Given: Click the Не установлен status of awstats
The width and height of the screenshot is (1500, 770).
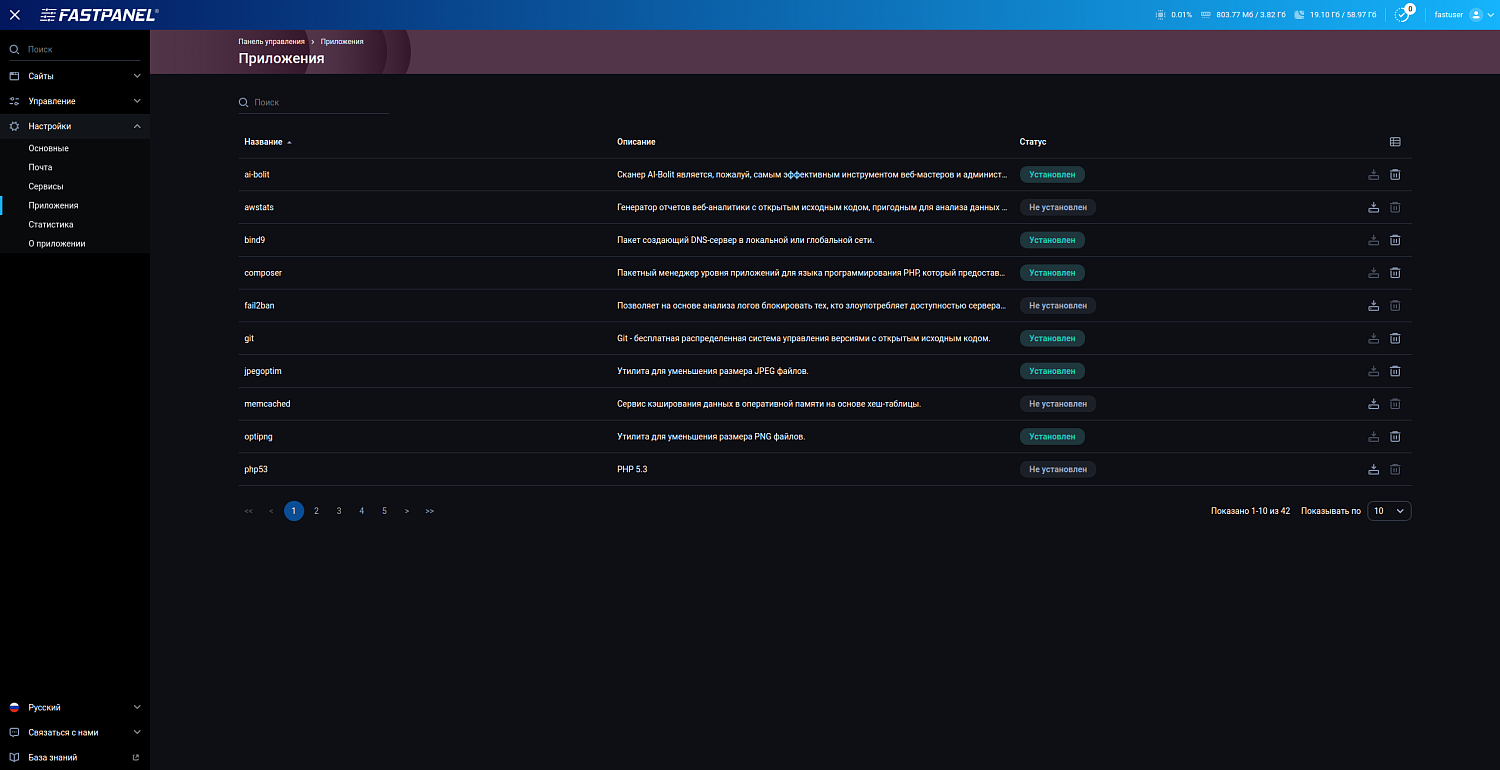Looking at the screenshot, I should pyautogui.click(x=1058, y=207).
